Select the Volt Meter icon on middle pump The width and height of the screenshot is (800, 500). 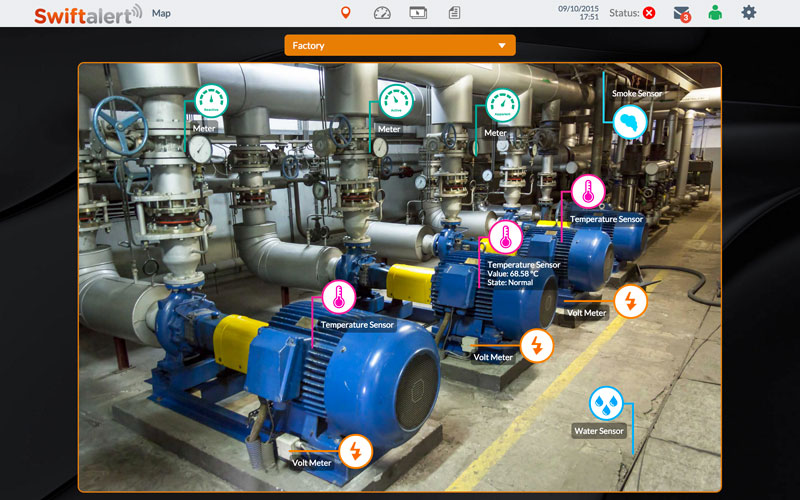(x=537, y=346)
